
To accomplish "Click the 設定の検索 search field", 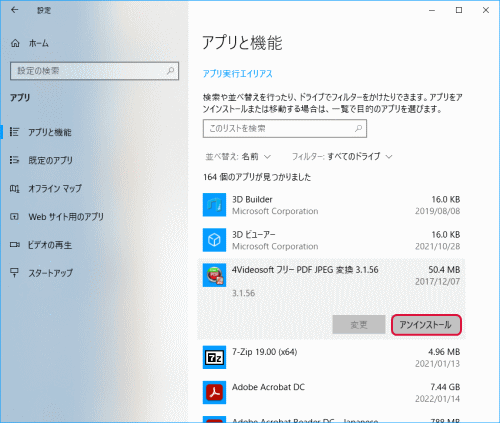I will point(95,71).
